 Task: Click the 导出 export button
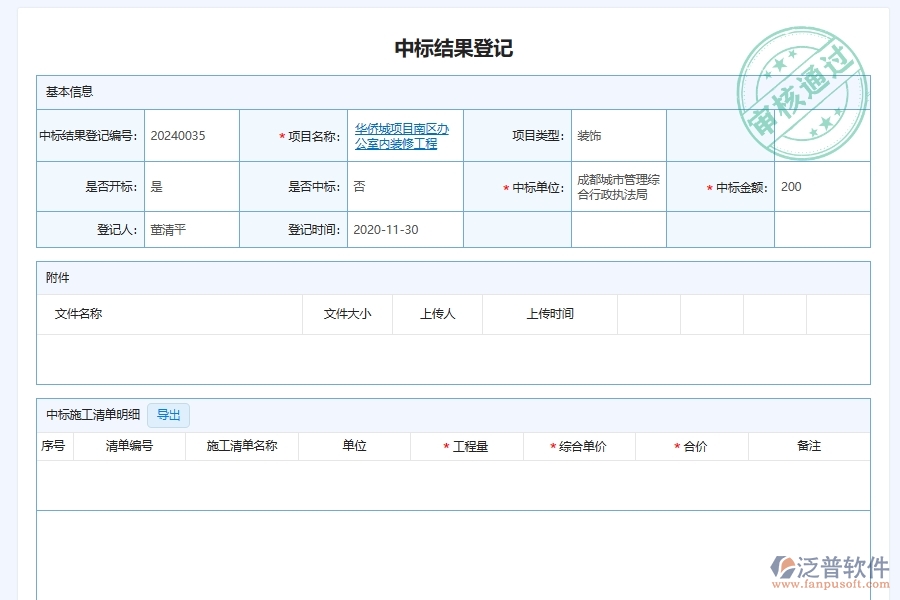pos(168,415)
